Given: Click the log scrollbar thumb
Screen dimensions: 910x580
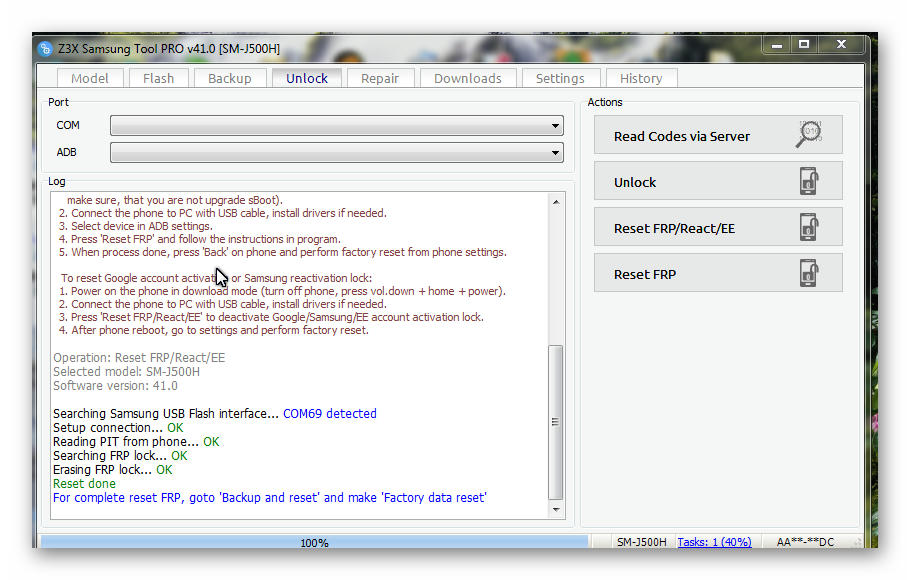Looking at the screenshot, I should click(x=555, y=422).
